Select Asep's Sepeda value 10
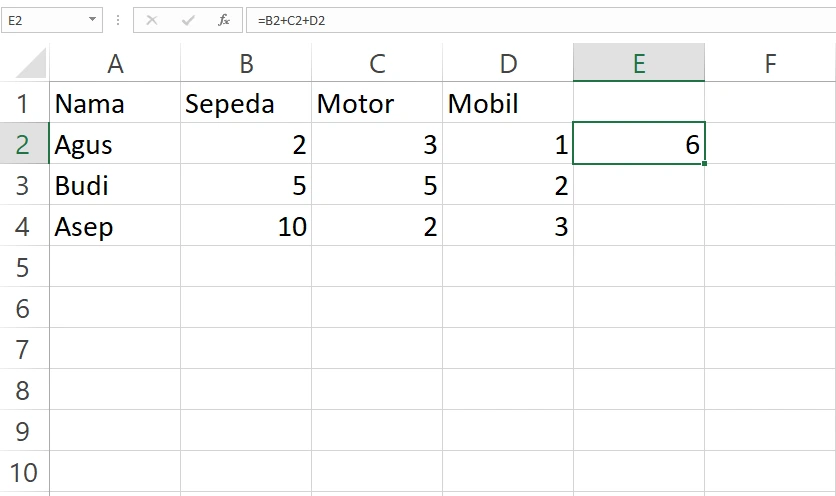Screen dimensions: 836x496 coord(246,226)
